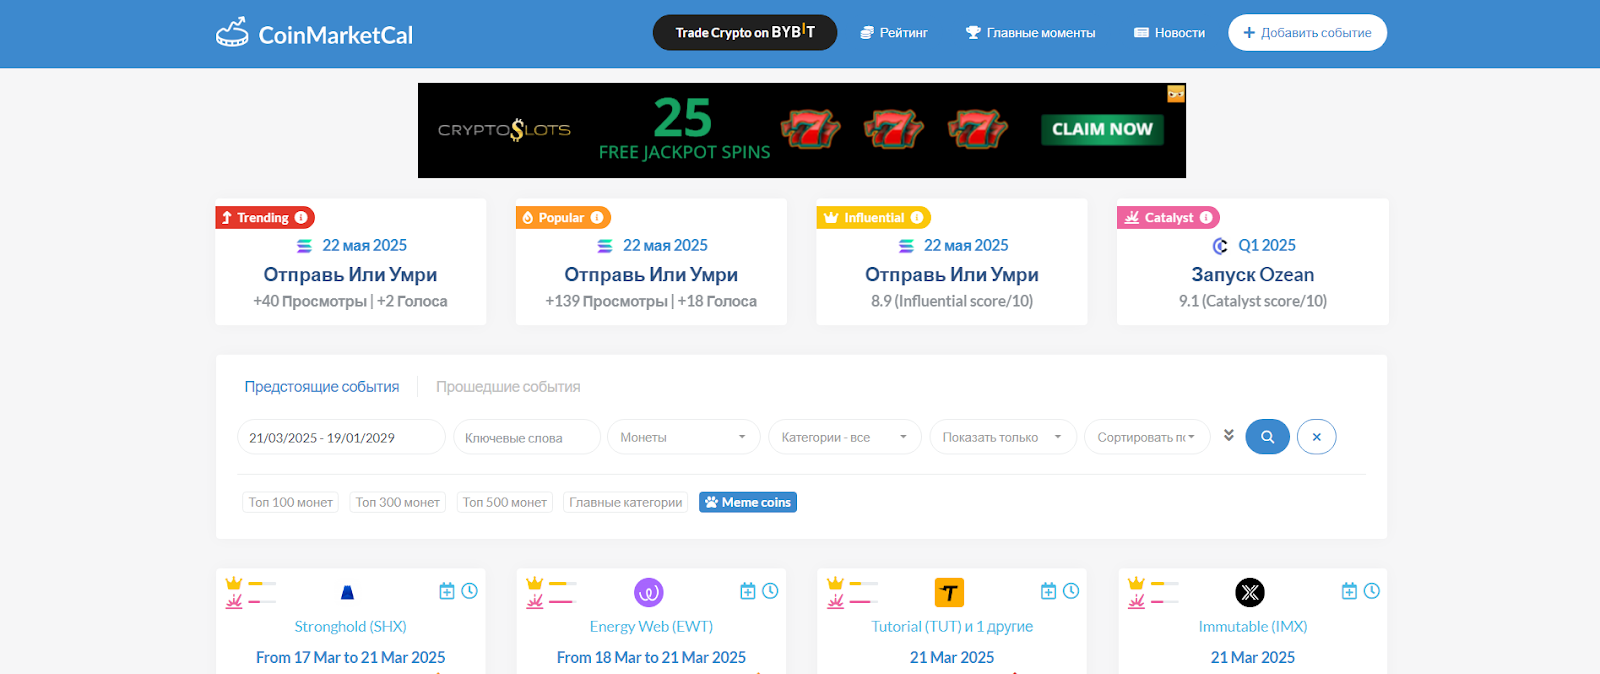Click the 8.9 (Influential score/10) text
1600x674 pixels.
[952, 301]
